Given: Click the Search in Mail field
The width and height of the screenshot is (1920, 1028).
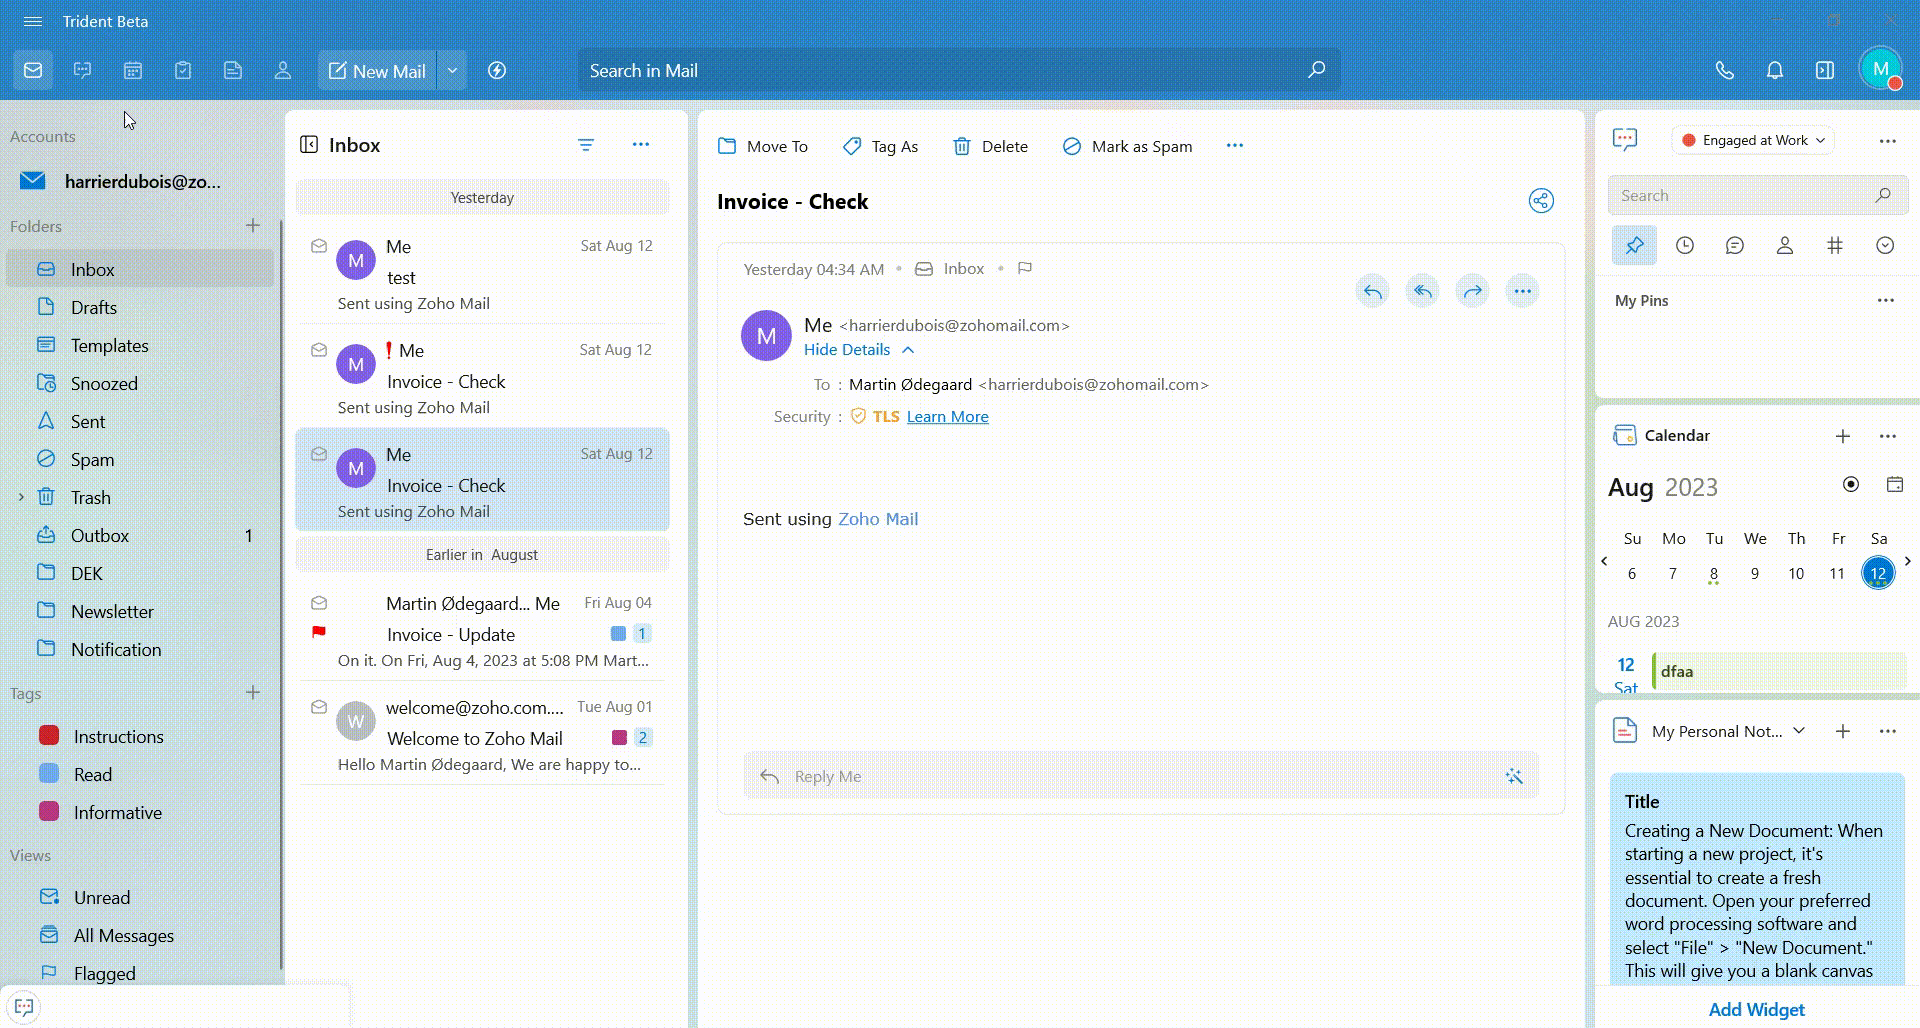Looking at the screenshot, I should [940, 71].
